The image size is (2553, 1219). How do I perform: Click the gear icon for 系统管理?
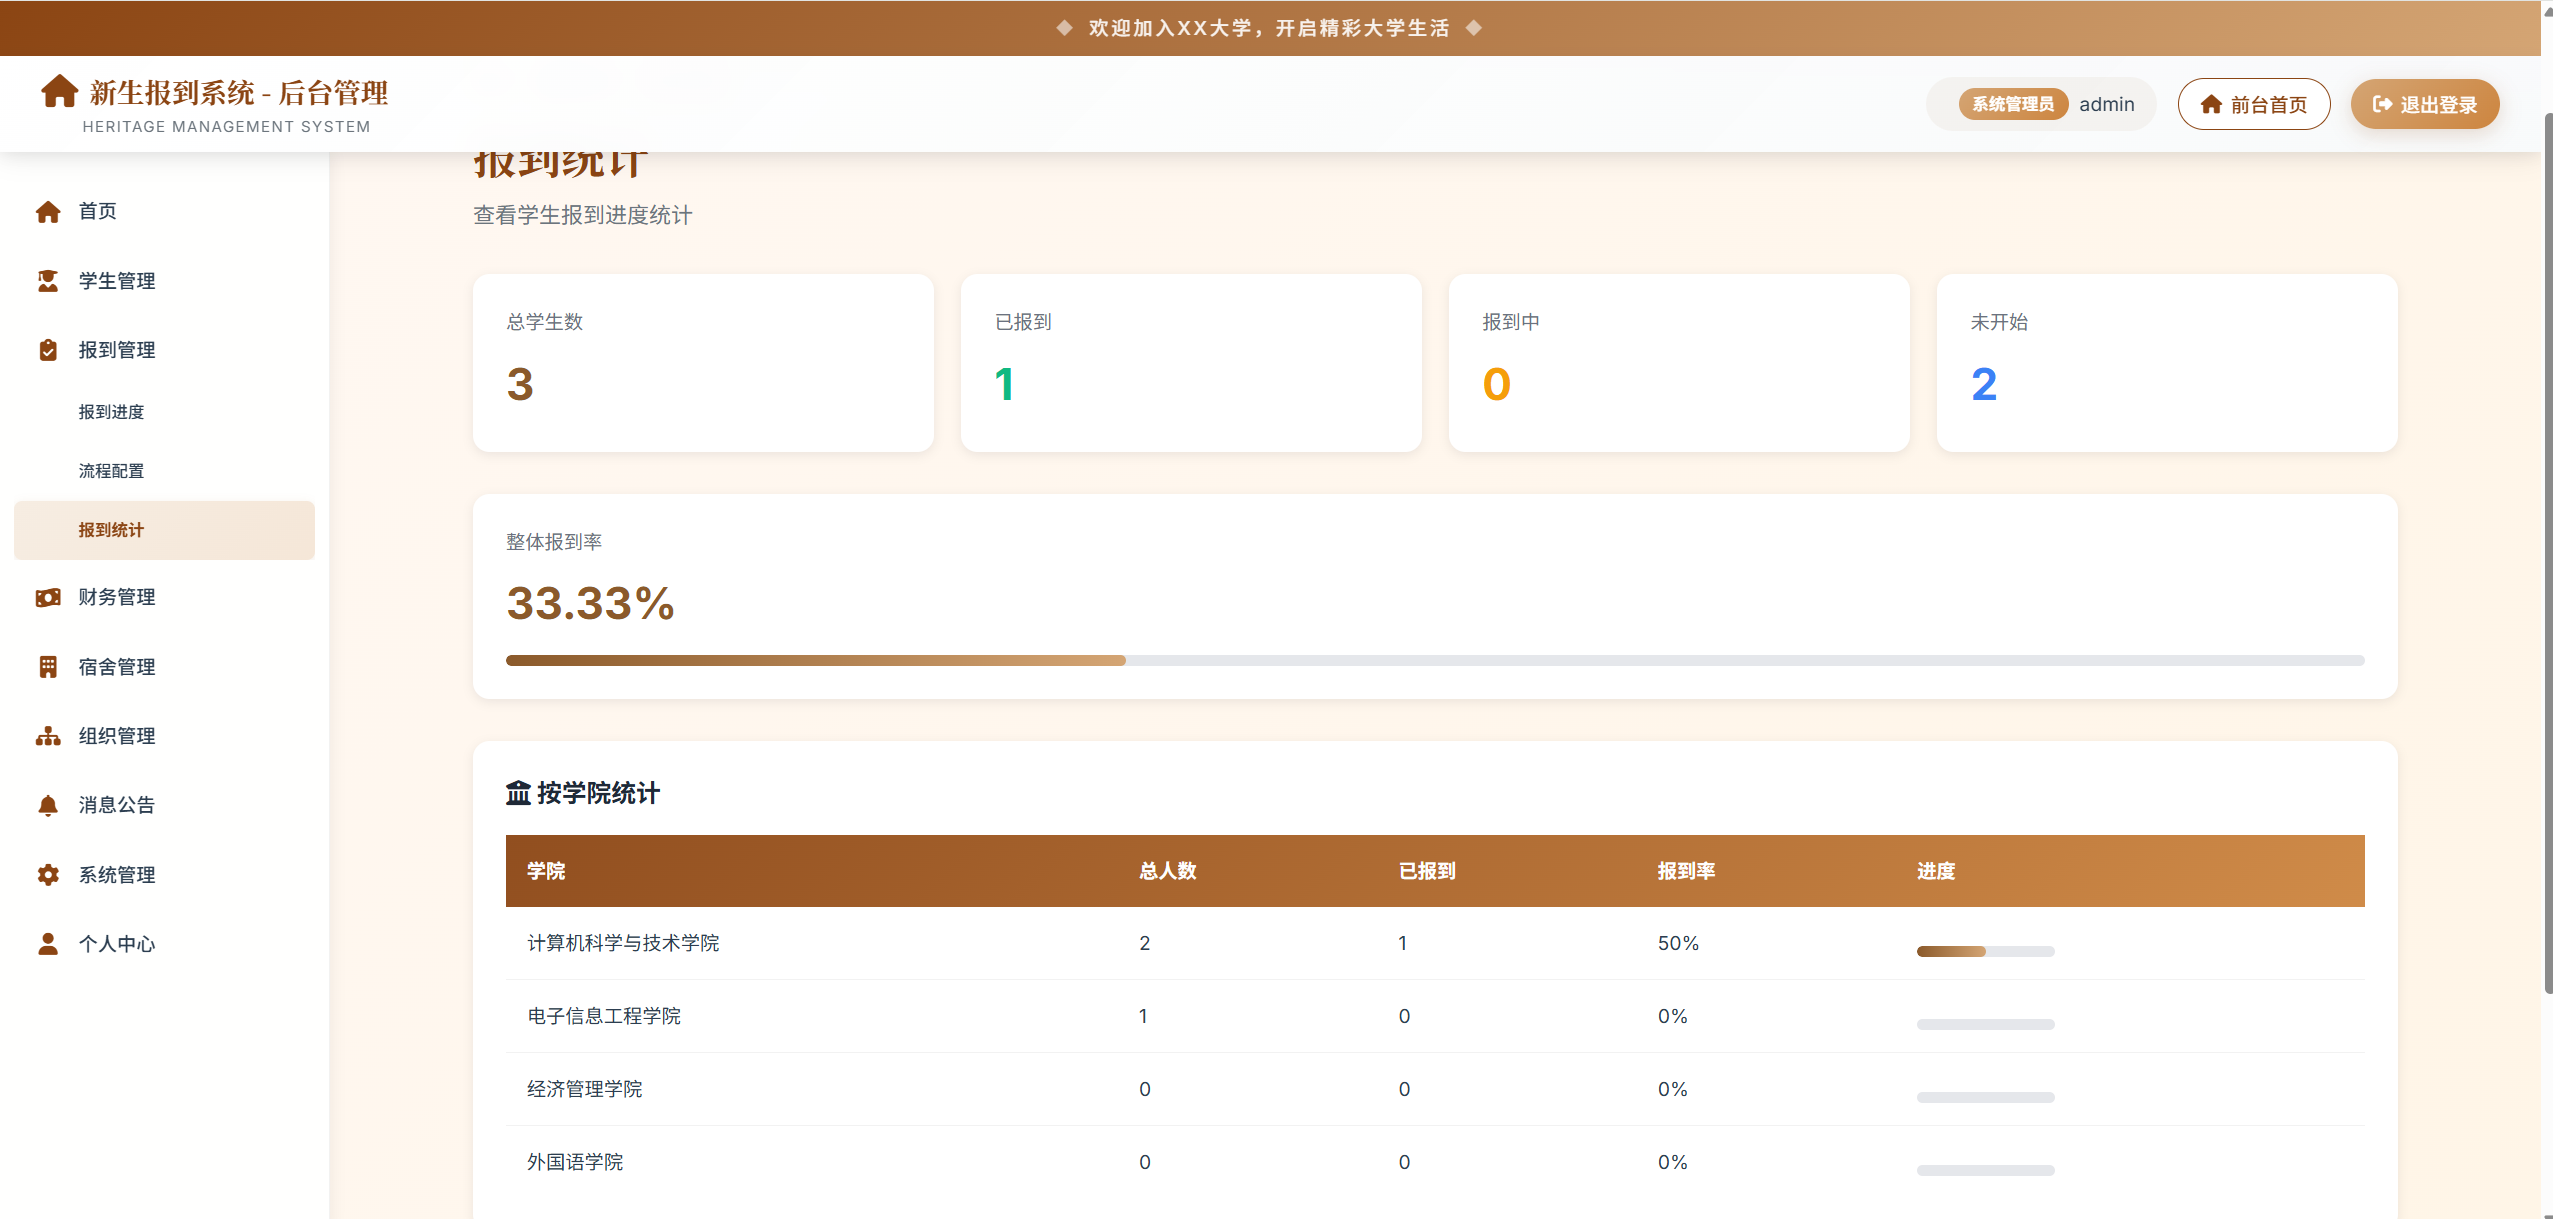(x=48, y=875)
